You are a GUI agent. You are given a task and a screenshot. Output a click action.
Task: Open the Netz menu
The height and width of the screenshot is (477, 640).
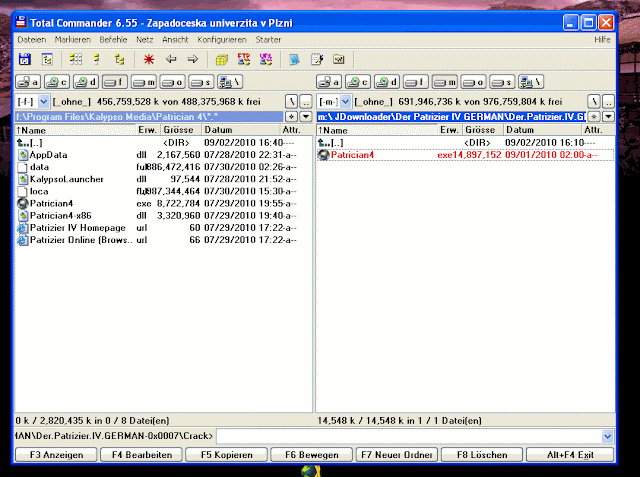pos(144,40)
